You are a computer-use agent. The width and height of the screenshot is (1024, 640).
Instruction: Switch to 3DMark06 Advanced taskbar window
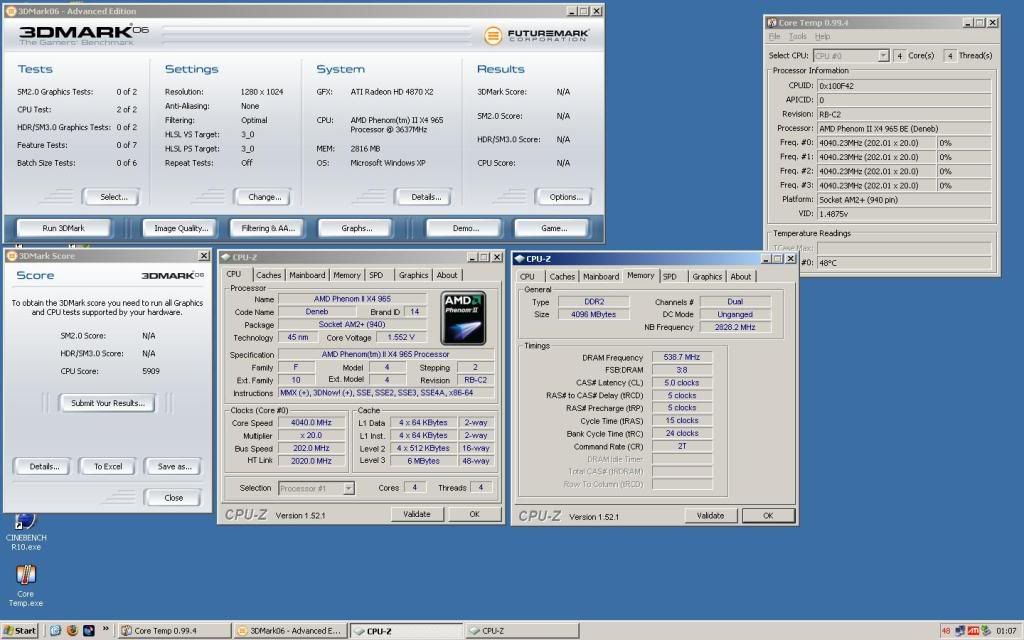point(290,631)
